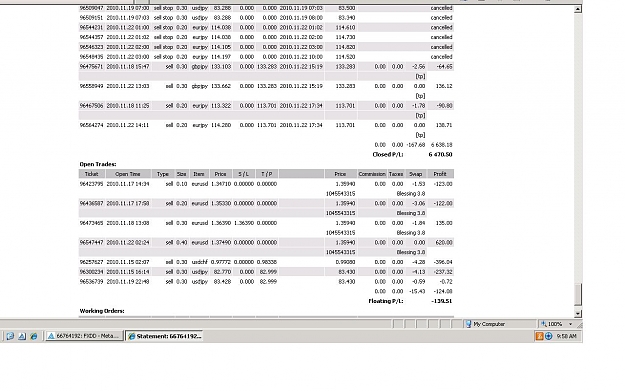625x391 pixels.
Task: Click the 'Working Orders:' heading
Action: [x=102, y=310]
